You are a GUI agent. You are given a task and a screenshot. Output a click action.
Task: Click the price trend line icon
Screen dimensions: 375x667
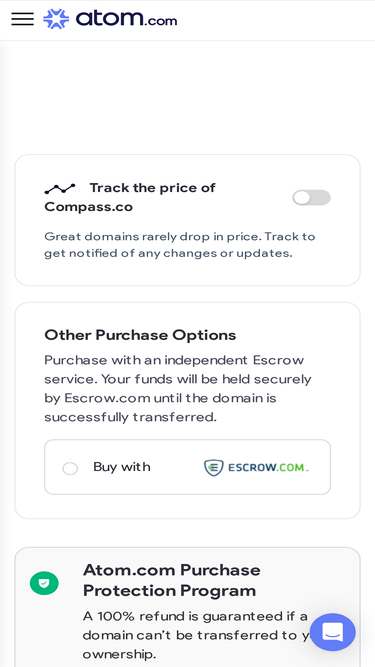click(x=60, y=188)
